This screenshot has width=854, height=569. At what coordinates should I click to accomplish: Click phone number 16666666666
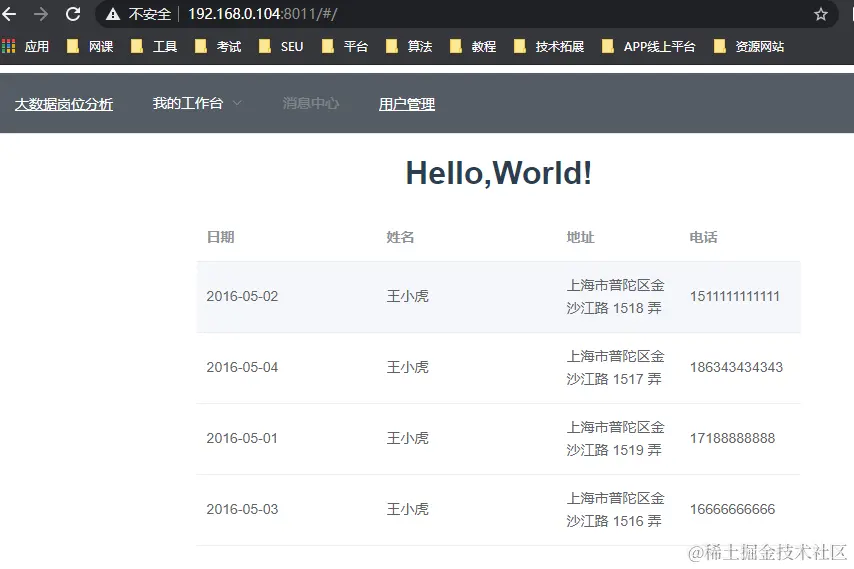pos(733,509)
